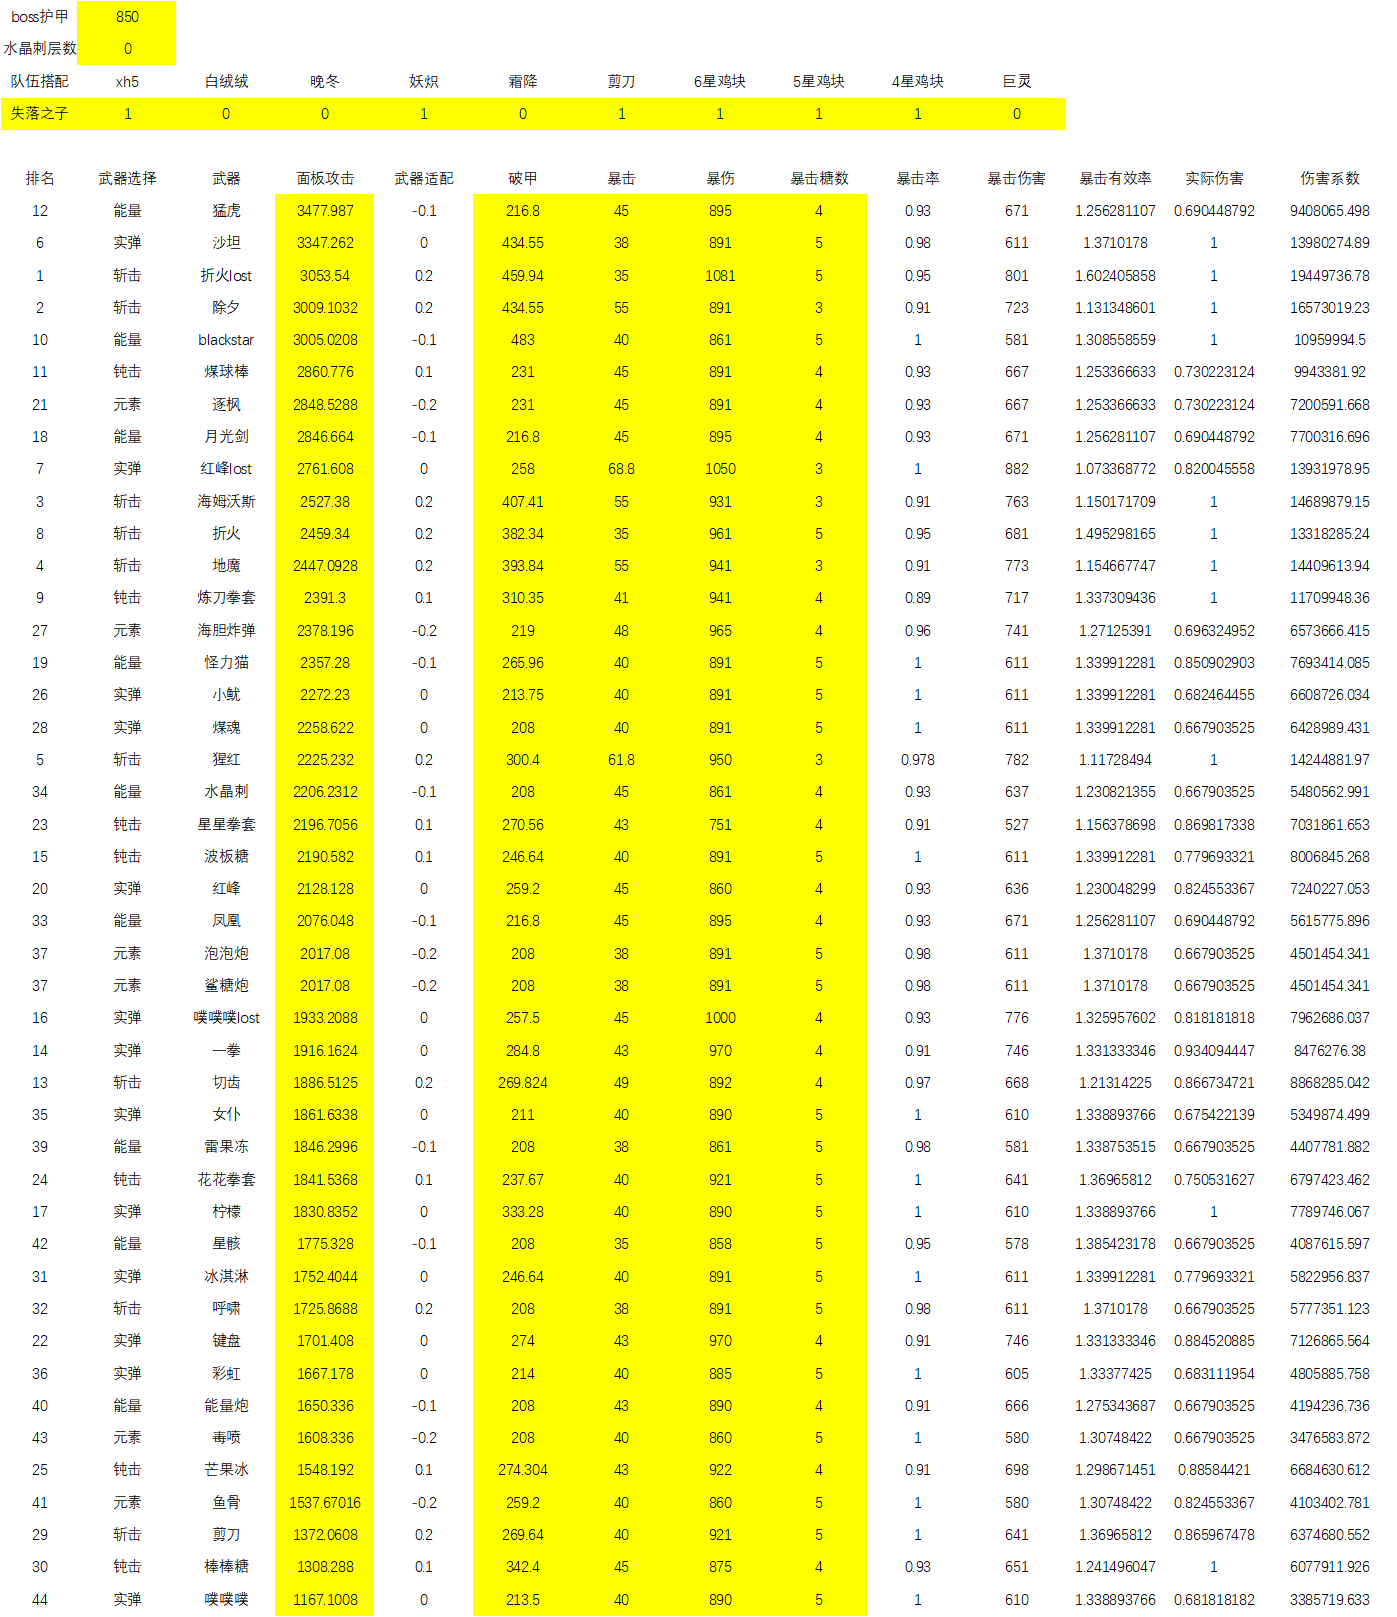Select the xh5 column header in team row
This screenshot has height=1617, width=1397.
(127, 82)
